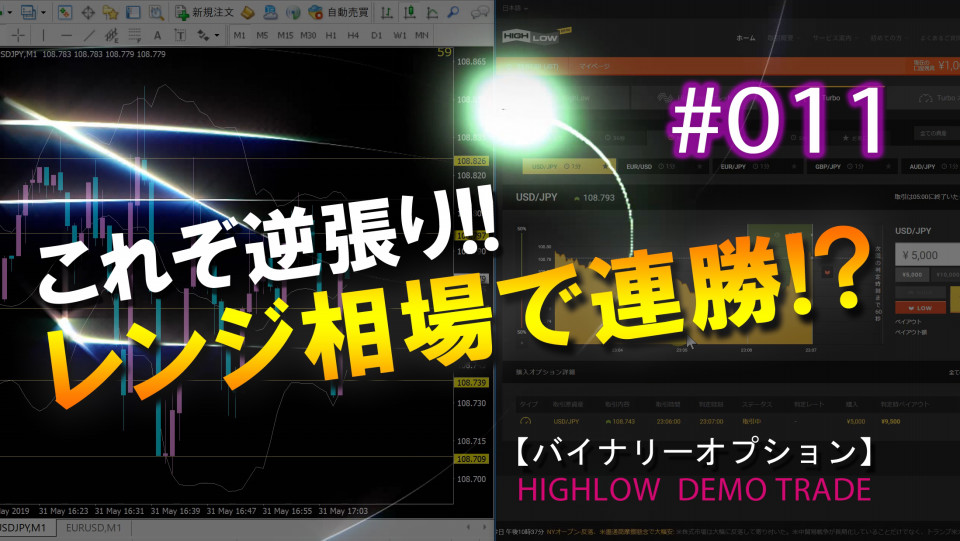Viewport: 960px width, 541px height.
Task: Toggle 自動売買 auto trading
Action: (339, 12)
